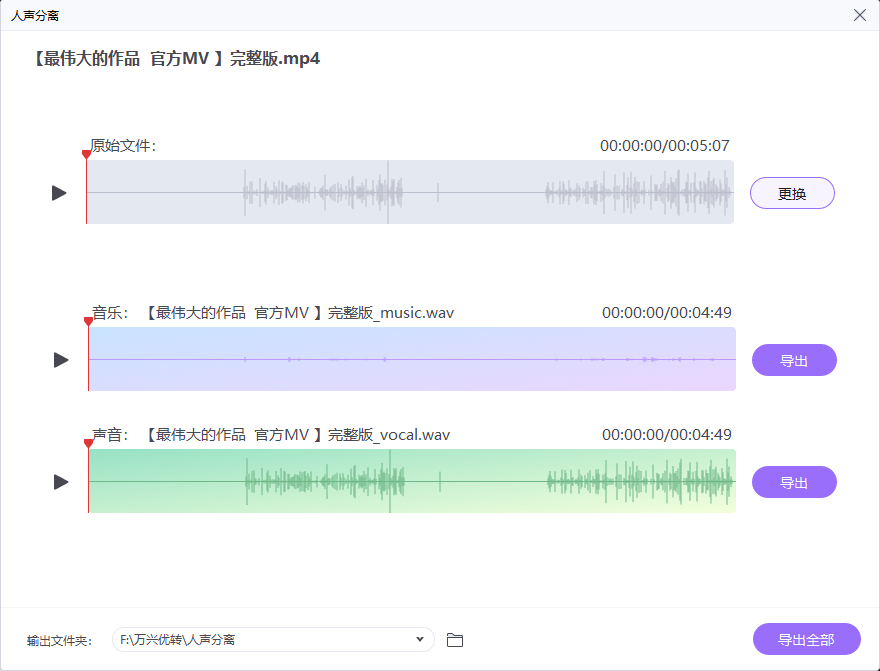Click 导出全部 to export all tracks
The height and width of the screenshot is (671, 880).
[806, 639]
